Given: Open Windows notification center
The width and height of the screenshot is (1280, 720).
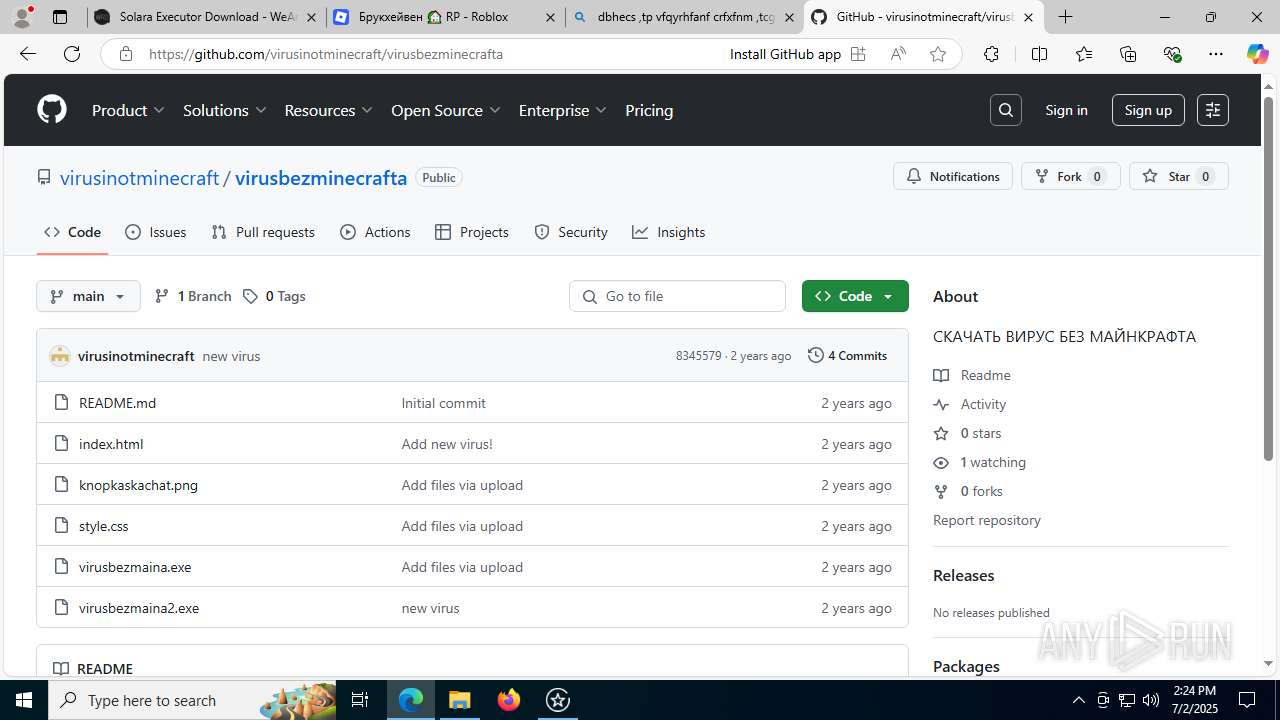Looking at the screenshot, I should [1247, 700].
